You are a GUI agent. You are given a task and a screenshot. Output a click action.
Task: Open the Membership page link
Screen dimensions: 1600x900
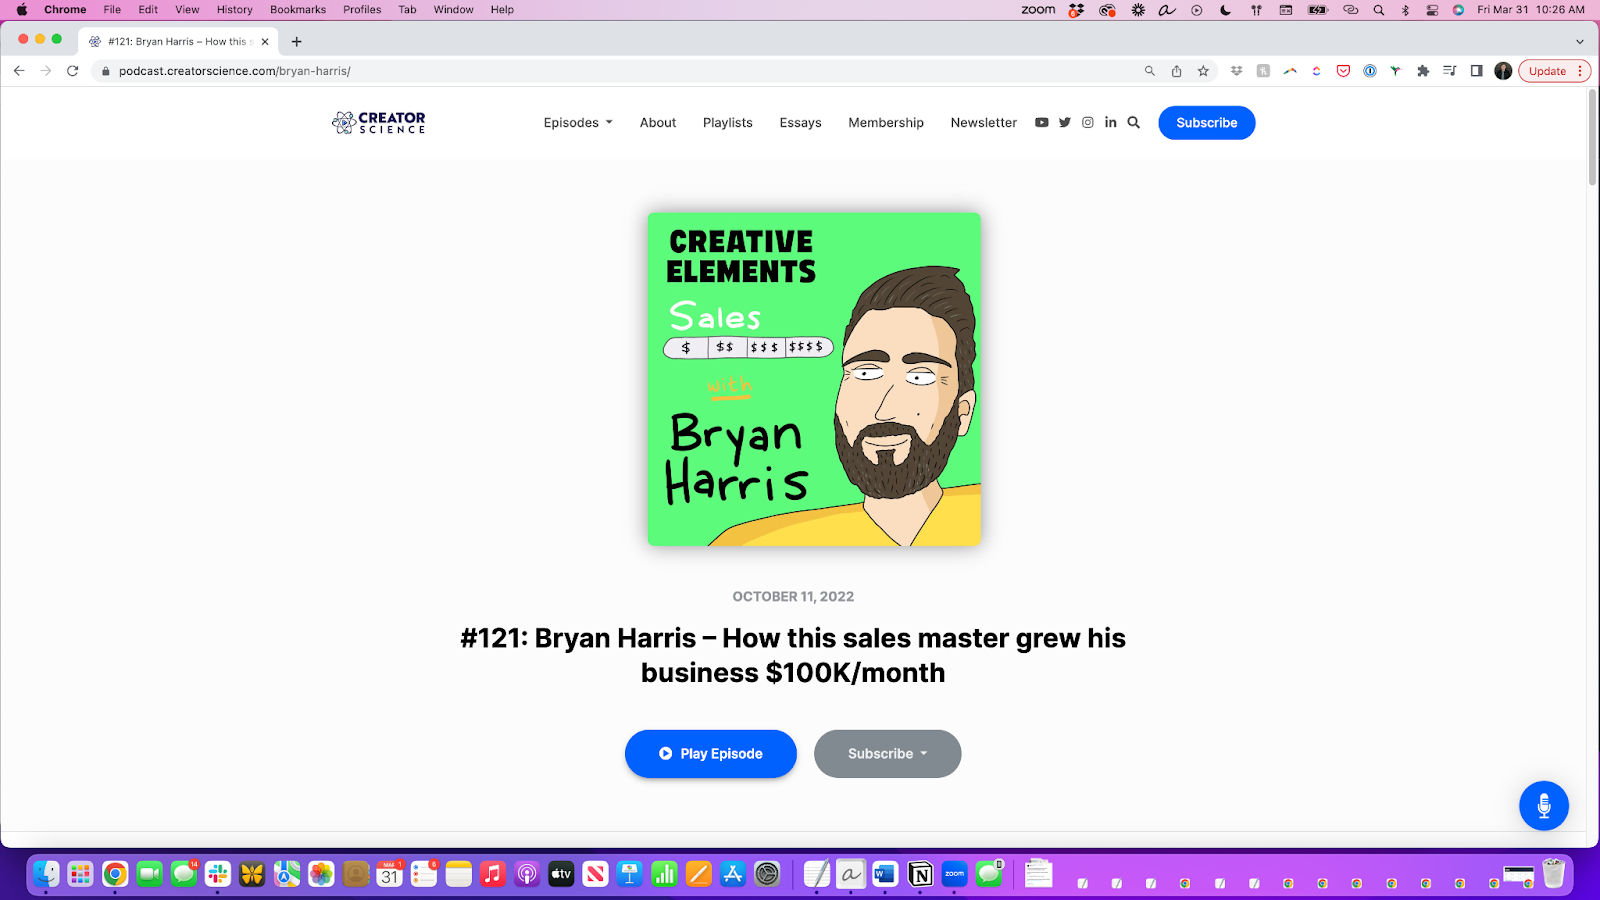(x=886, y=123)
